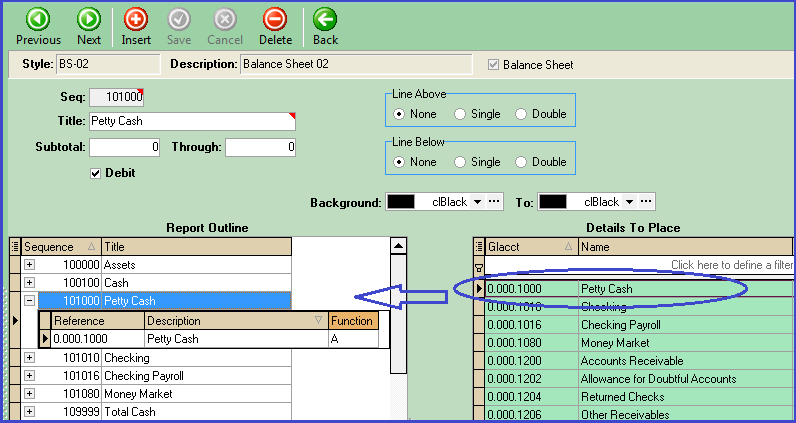Viewport: 796px width, 423px height.
Task: Select the 0.000.1000 reference detail row
Action: coord(215,339)
